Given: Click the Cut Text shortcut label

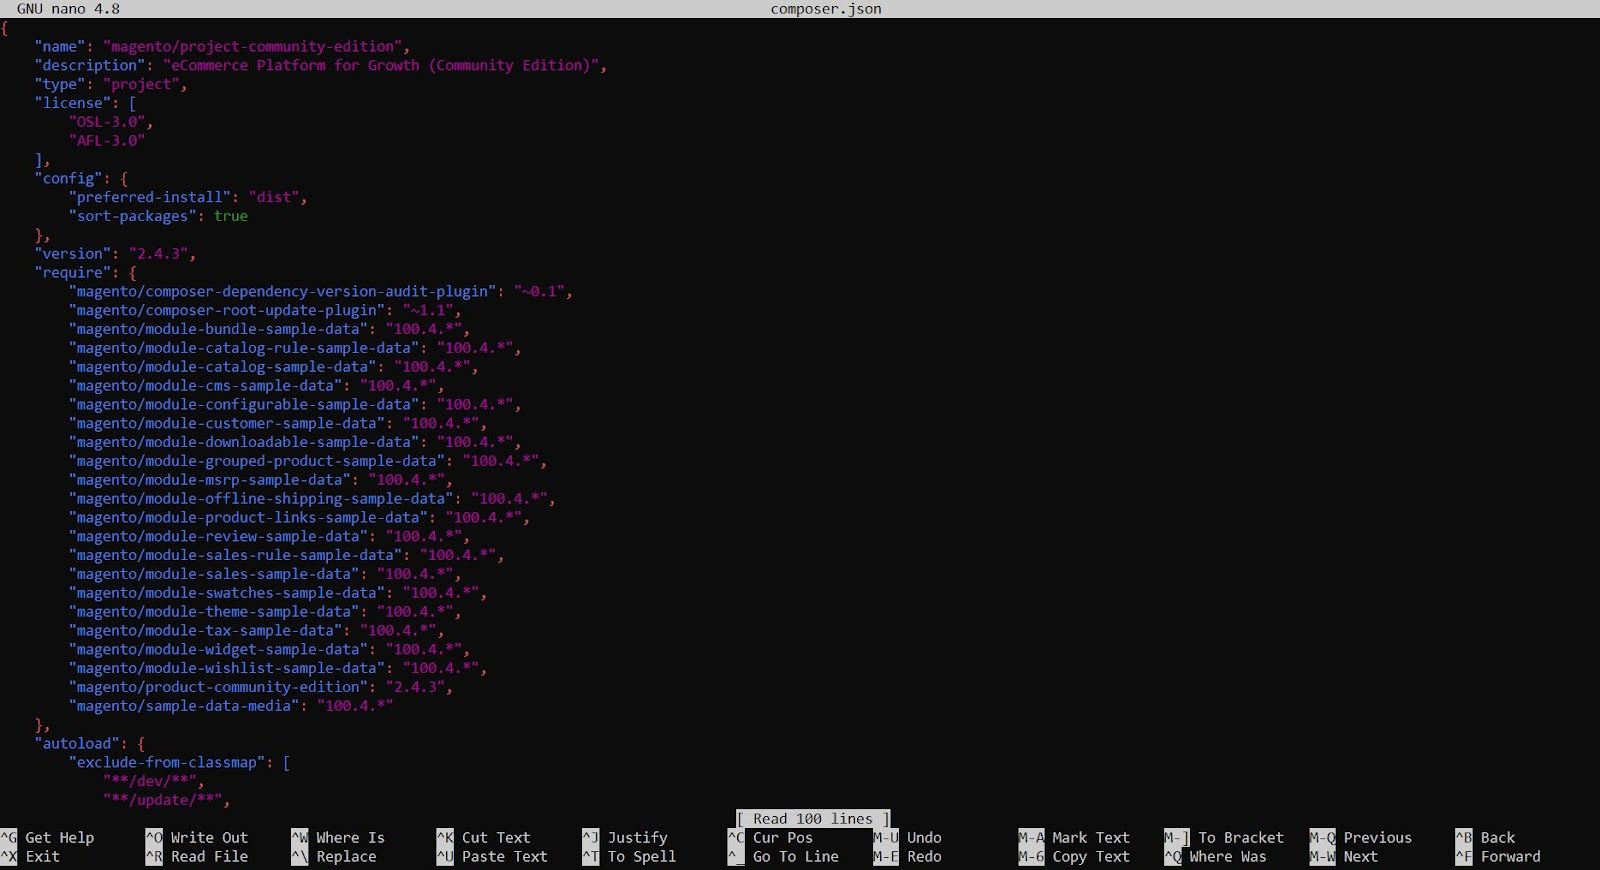Looking at the screenshot, I should 496,838.
